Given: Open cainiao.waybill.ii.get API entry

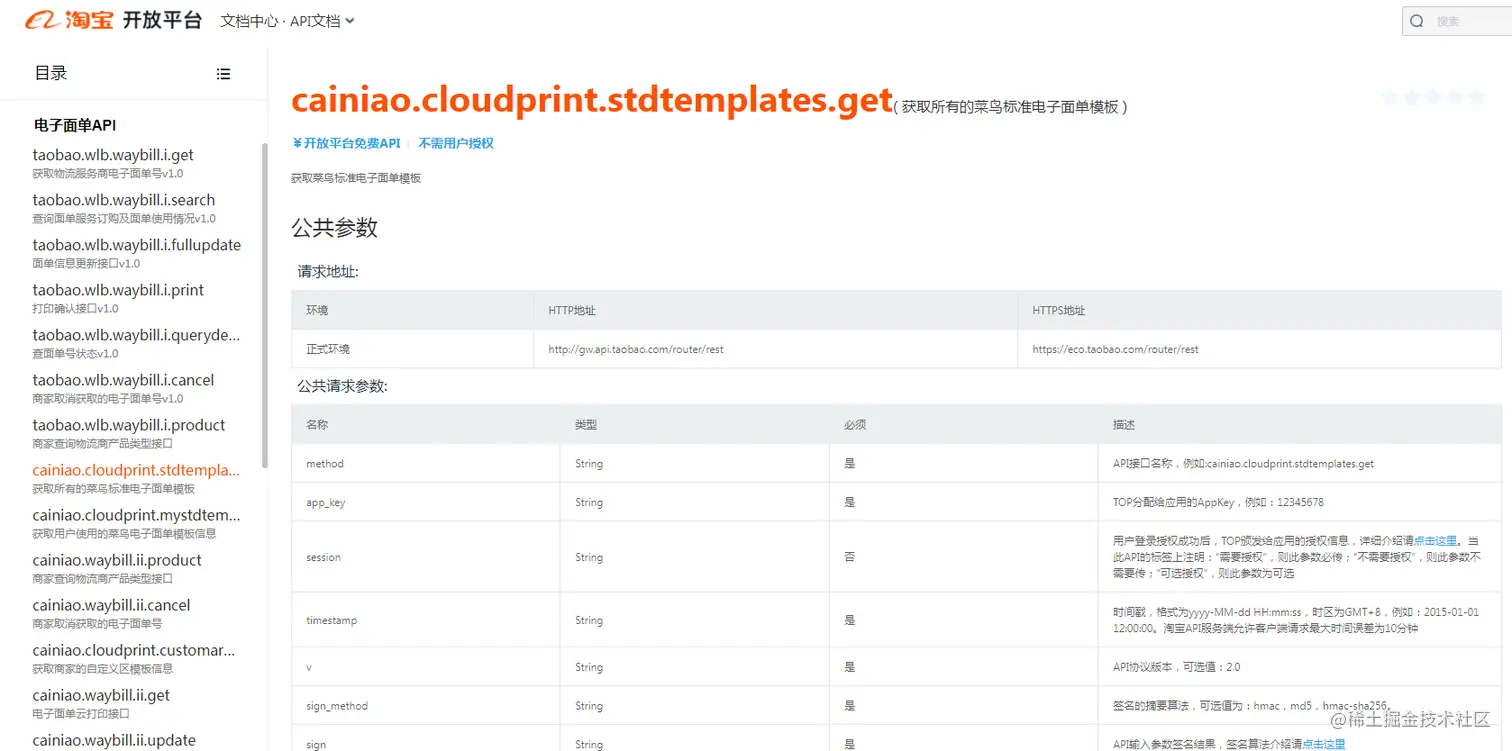Looking at the screenshot, I should (101, 695).
